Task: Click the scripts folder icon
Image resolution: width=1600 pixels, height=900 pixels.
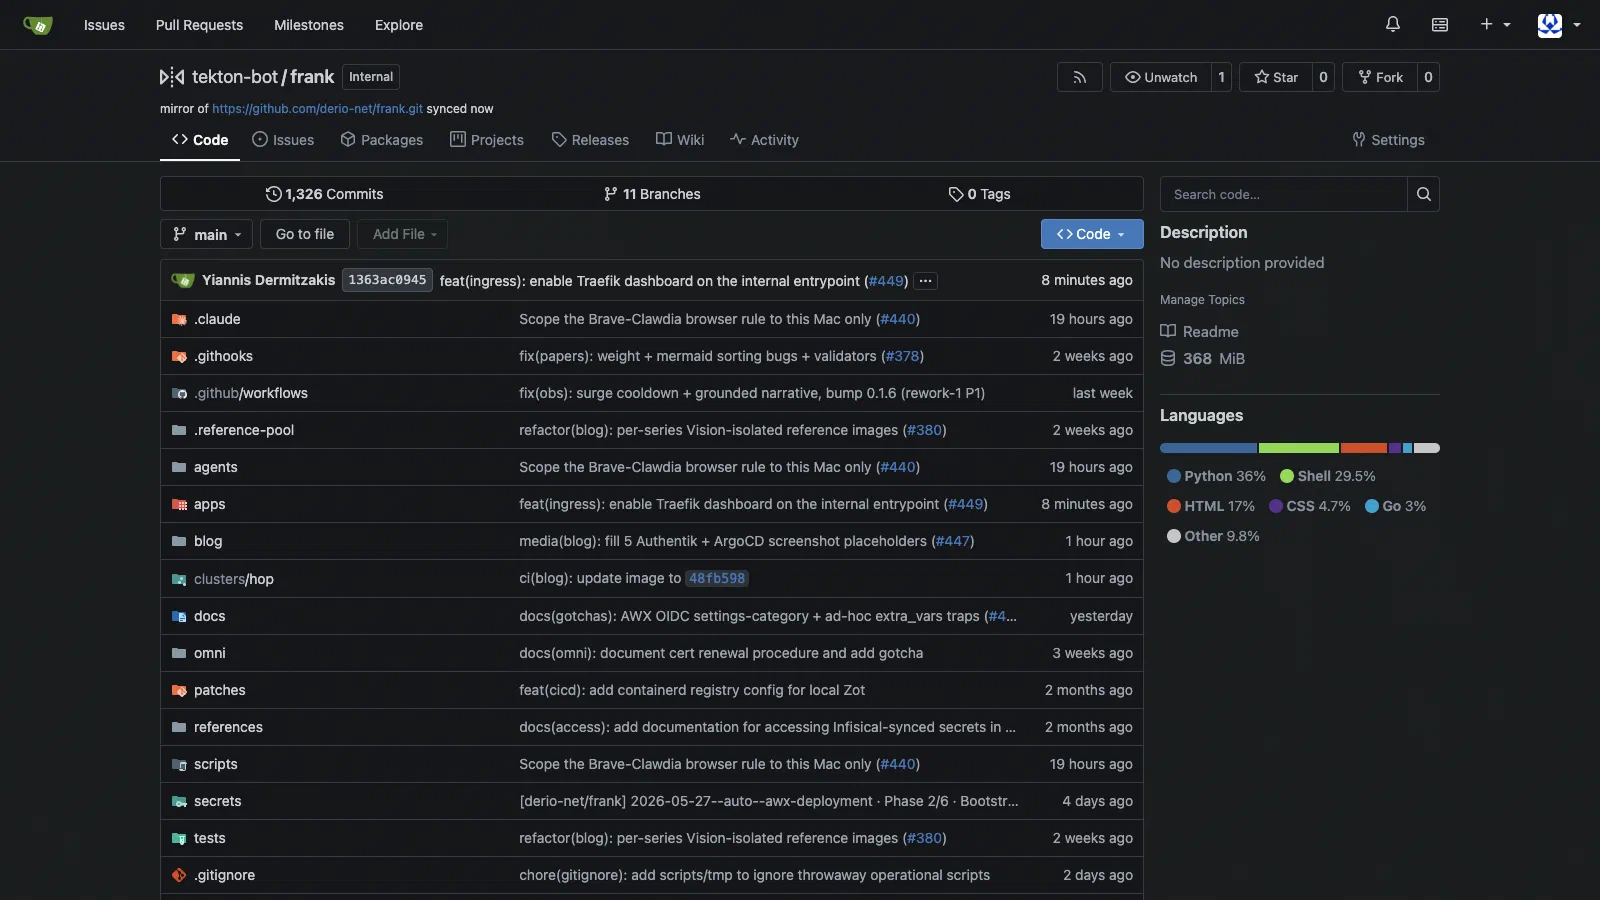Action: pyautogui.click(x=179, y=764)
